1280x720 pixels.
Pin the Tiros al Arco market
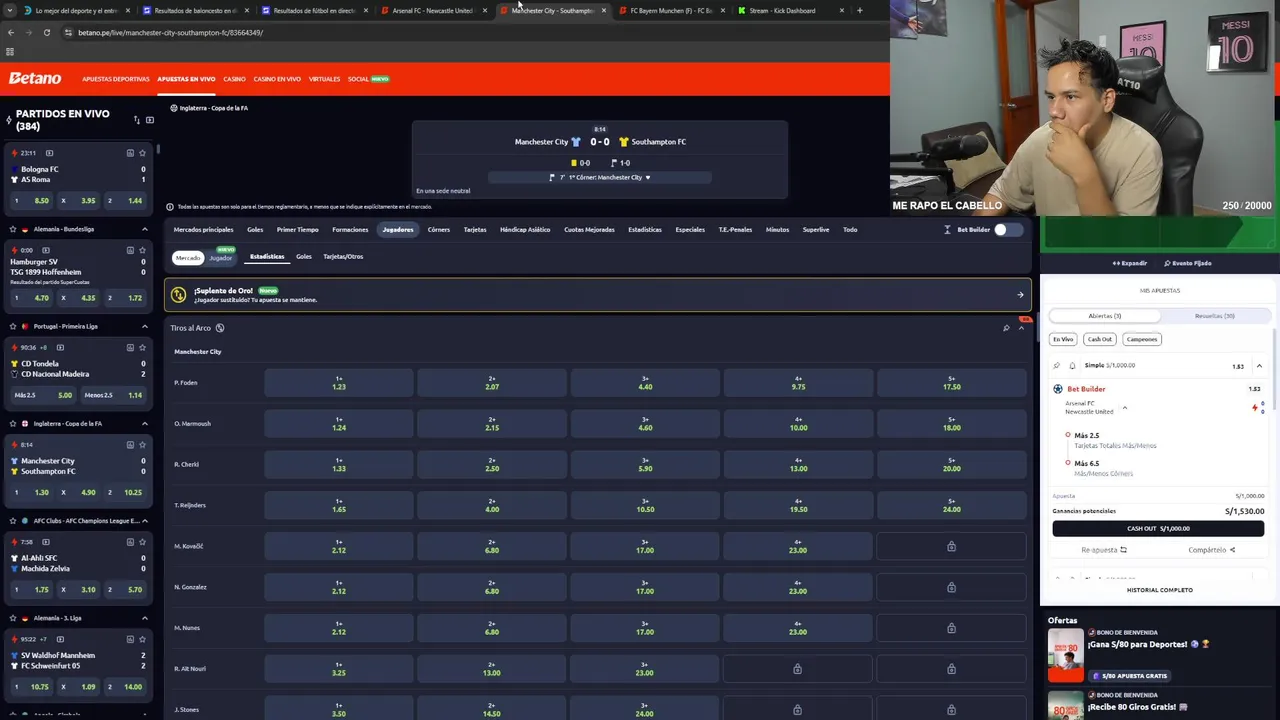1006,328
